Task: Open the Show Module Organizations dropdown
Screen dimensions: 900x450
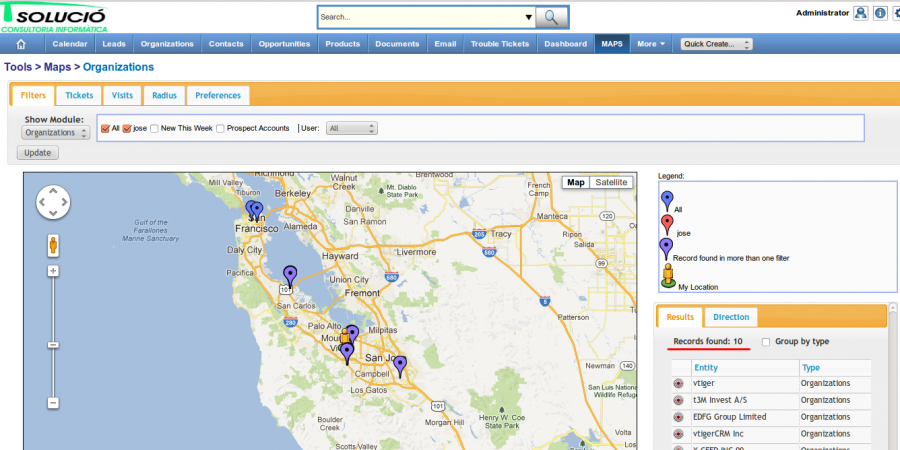Action: click(56, 133)
